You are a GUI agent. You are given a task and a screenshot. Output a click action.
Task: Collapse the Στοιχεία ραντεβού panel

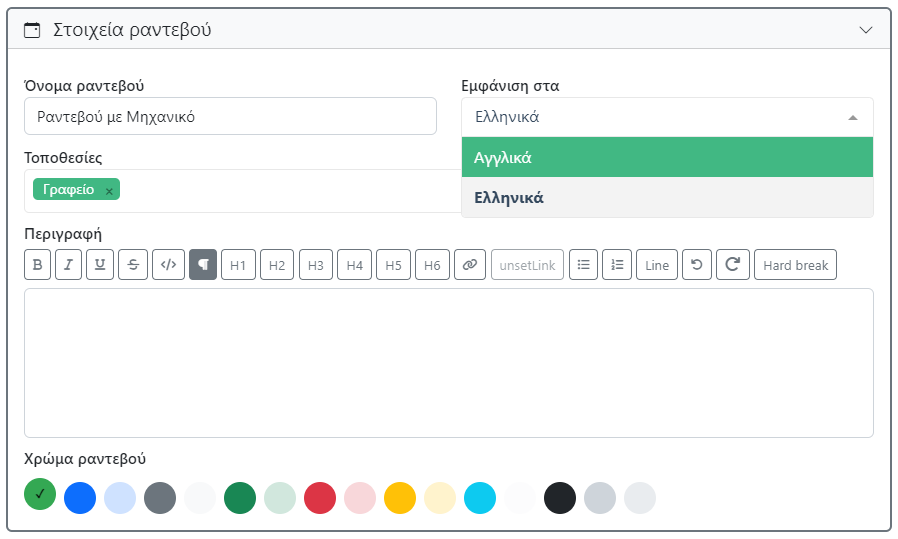[x=866, y=30]
